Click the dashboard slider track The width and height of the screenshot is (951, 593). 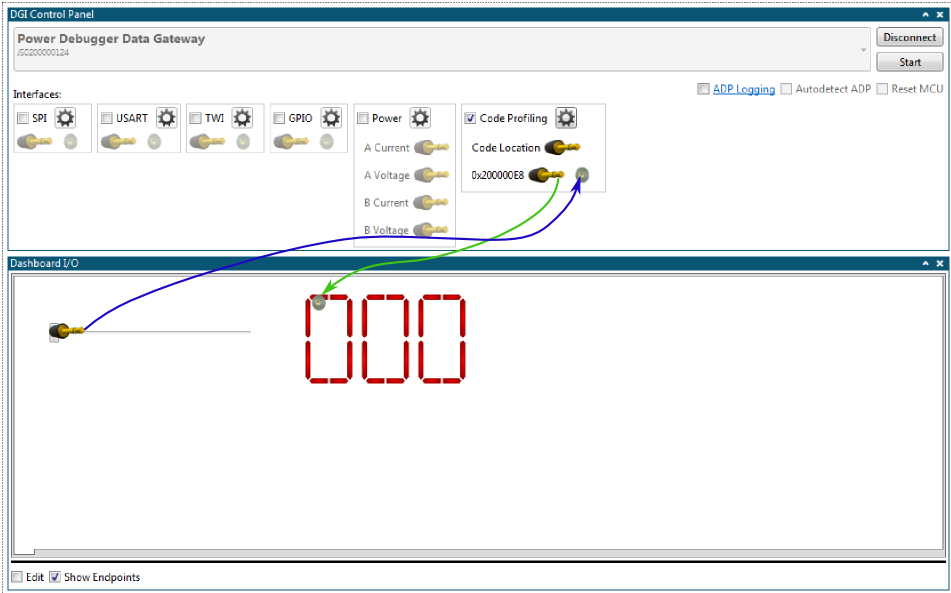pyautogui.click(x=150, y=332)
